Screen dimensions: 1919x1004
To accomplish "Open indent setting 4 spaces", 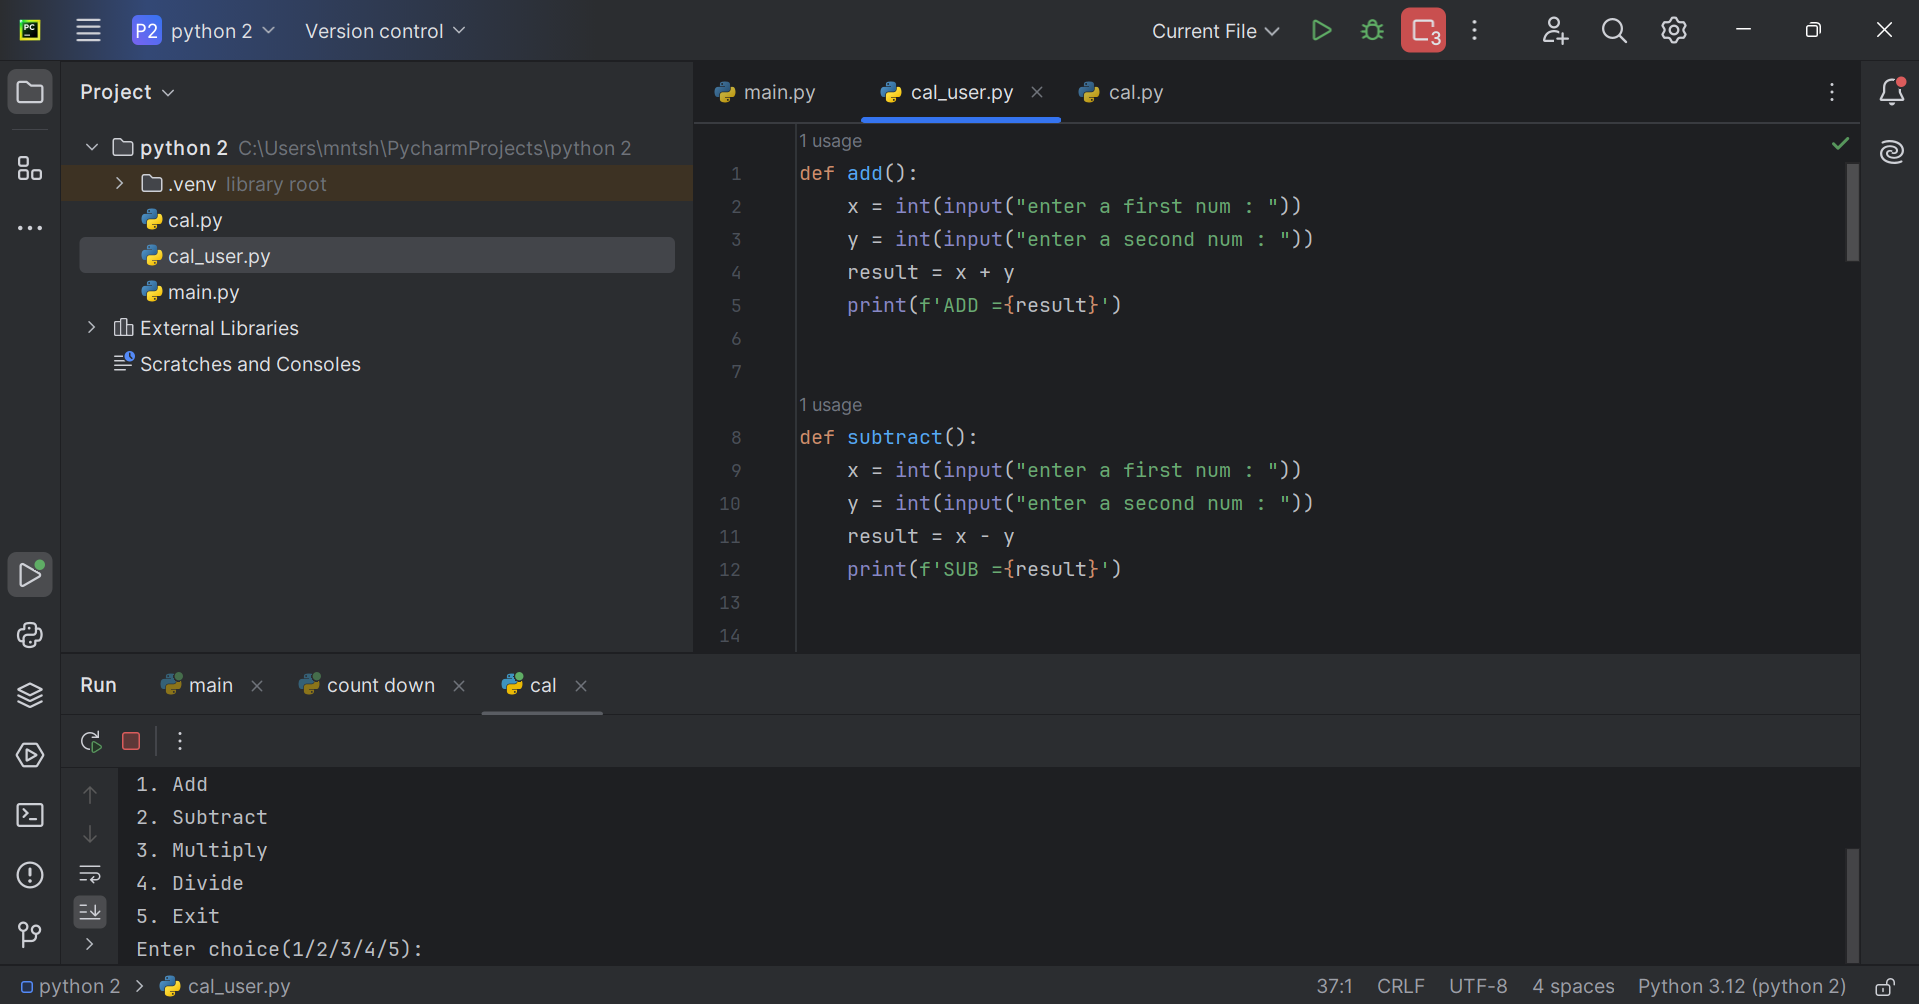I will point(1573,986).
